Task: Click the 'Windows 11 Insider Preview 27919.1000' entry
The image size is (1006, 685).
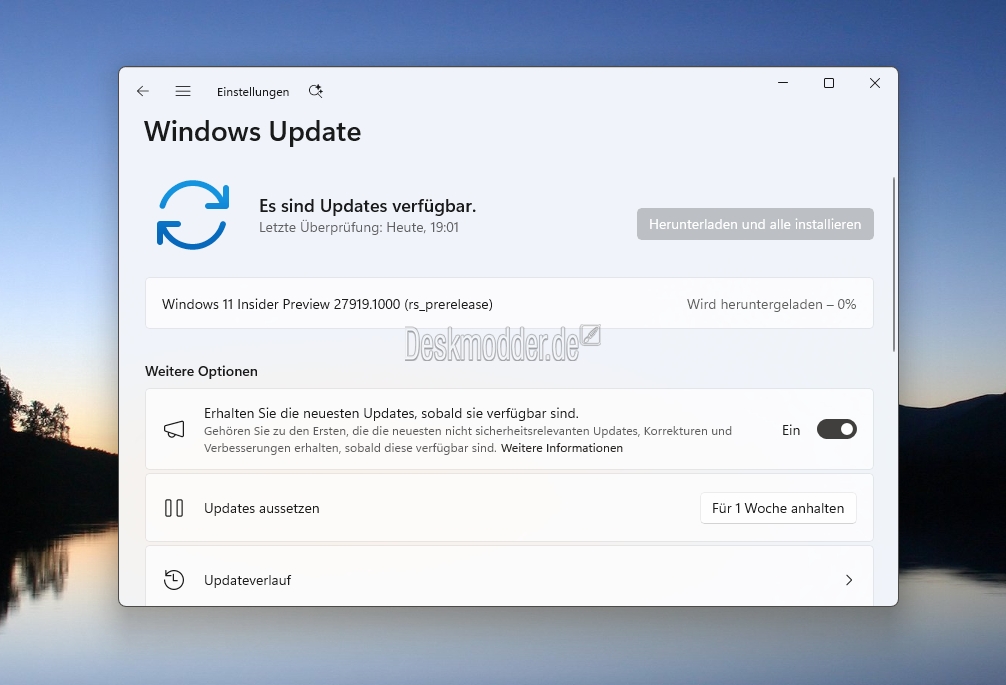Action: coord(509,303)
